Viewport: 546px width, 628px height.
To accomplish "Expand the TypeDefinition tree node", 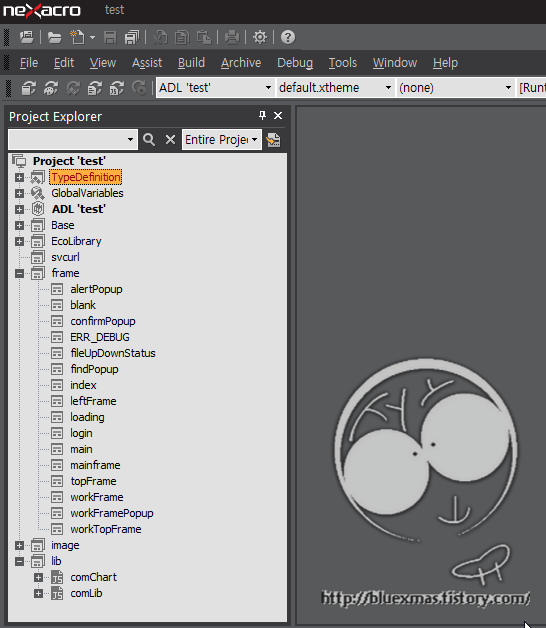I will [x=19, y=177].
